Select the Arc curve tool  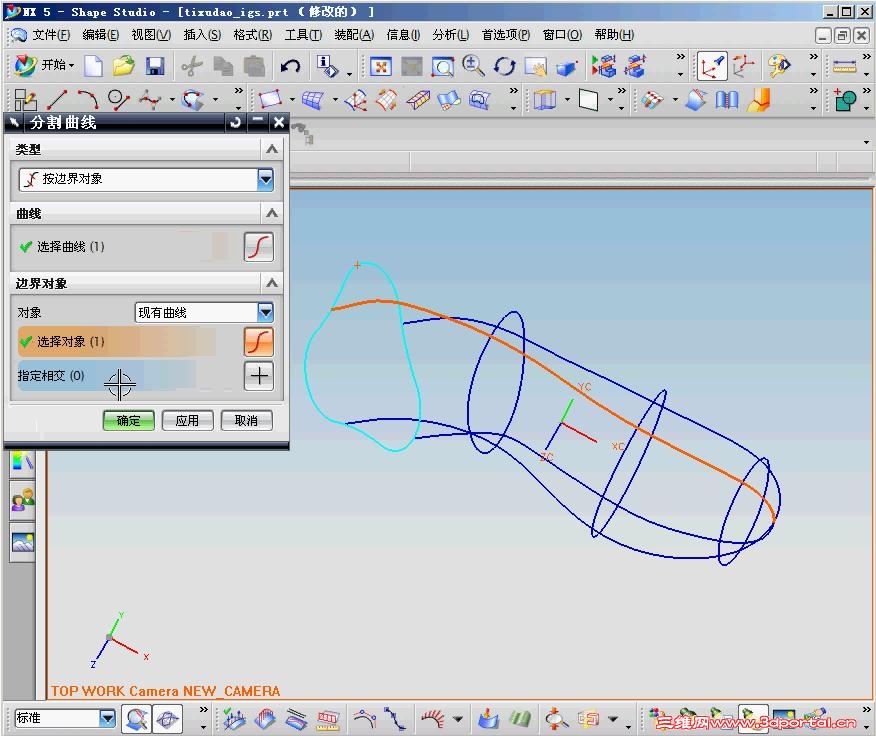(x=87, y=99)
